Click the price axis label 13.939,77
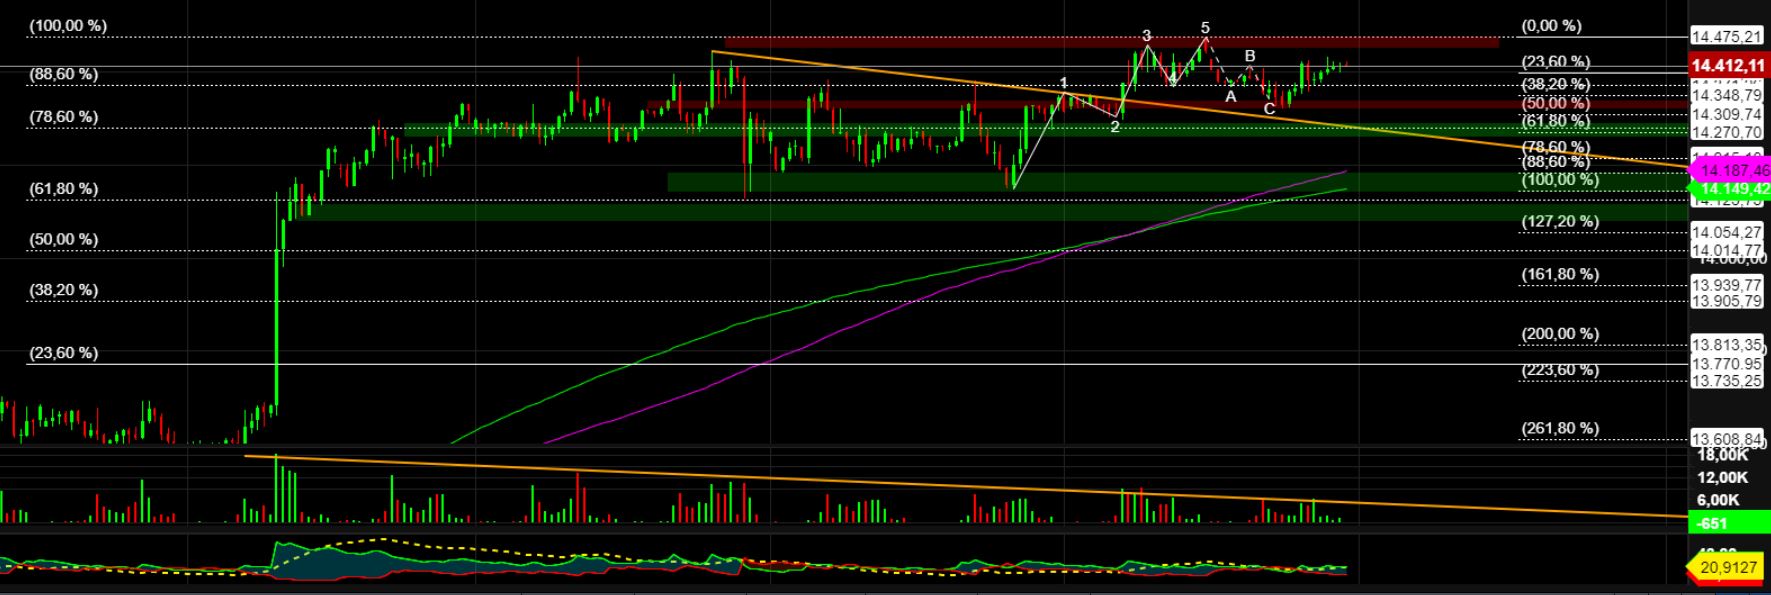Viewport: 1771px width, 595px height. coord(1727,285)
